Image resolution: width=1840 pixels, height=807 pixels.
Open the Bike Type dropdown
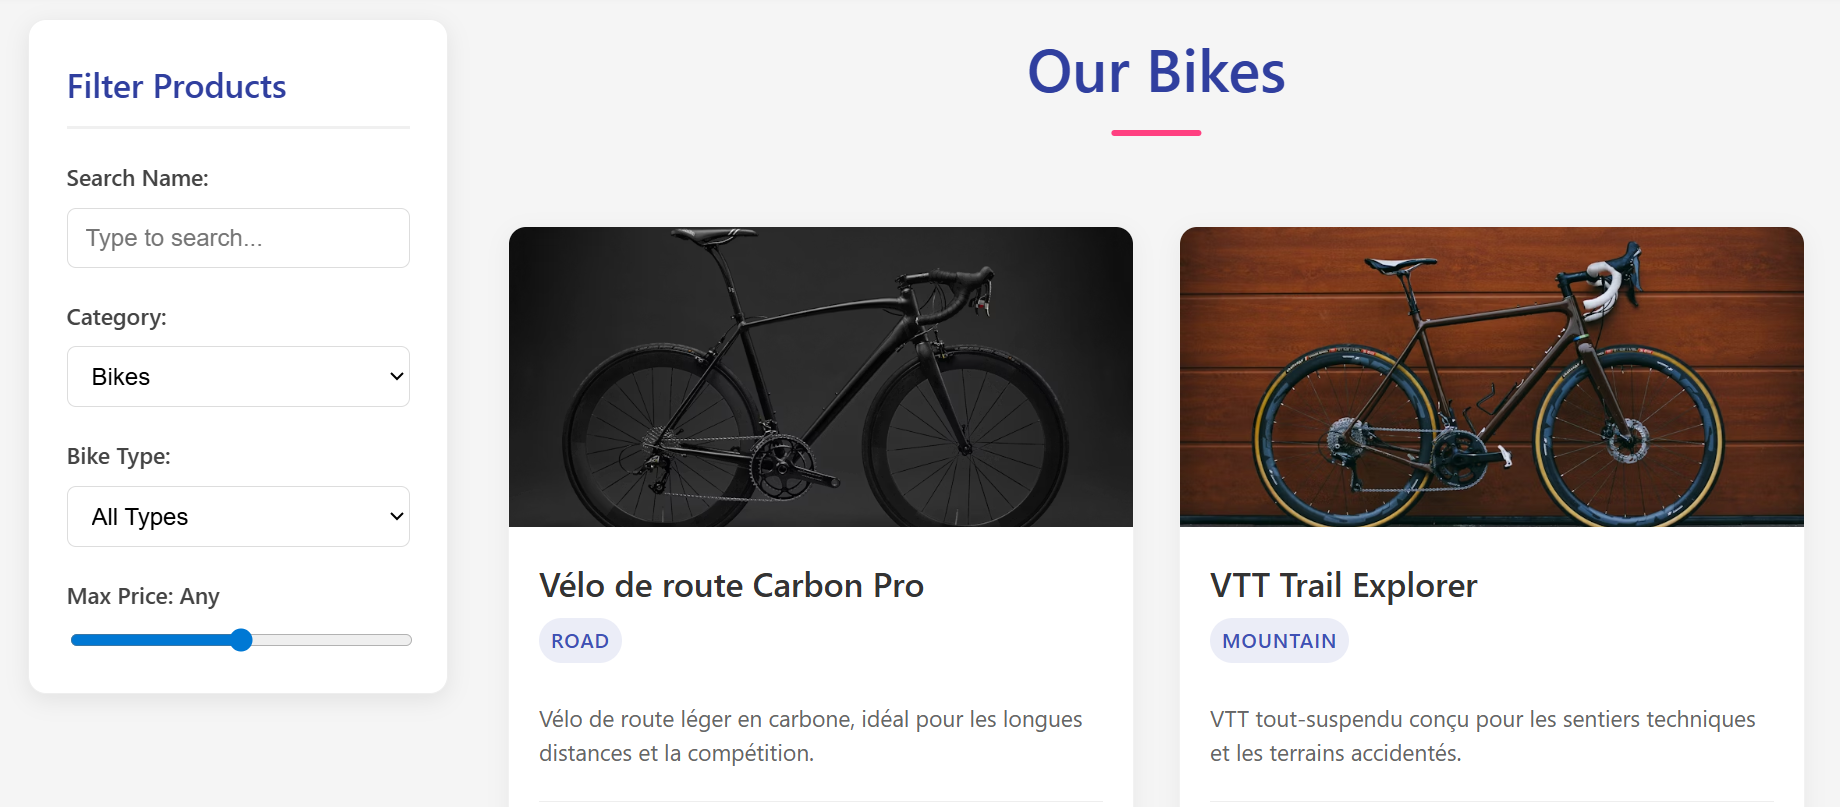click(x=237, y=516)
